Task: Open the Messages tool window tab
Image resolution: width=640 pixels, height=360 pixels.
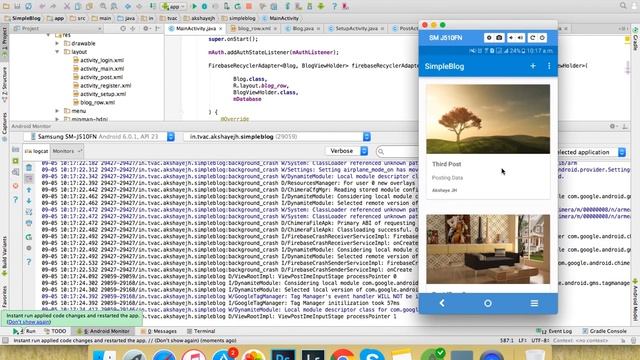Action: 159,331
